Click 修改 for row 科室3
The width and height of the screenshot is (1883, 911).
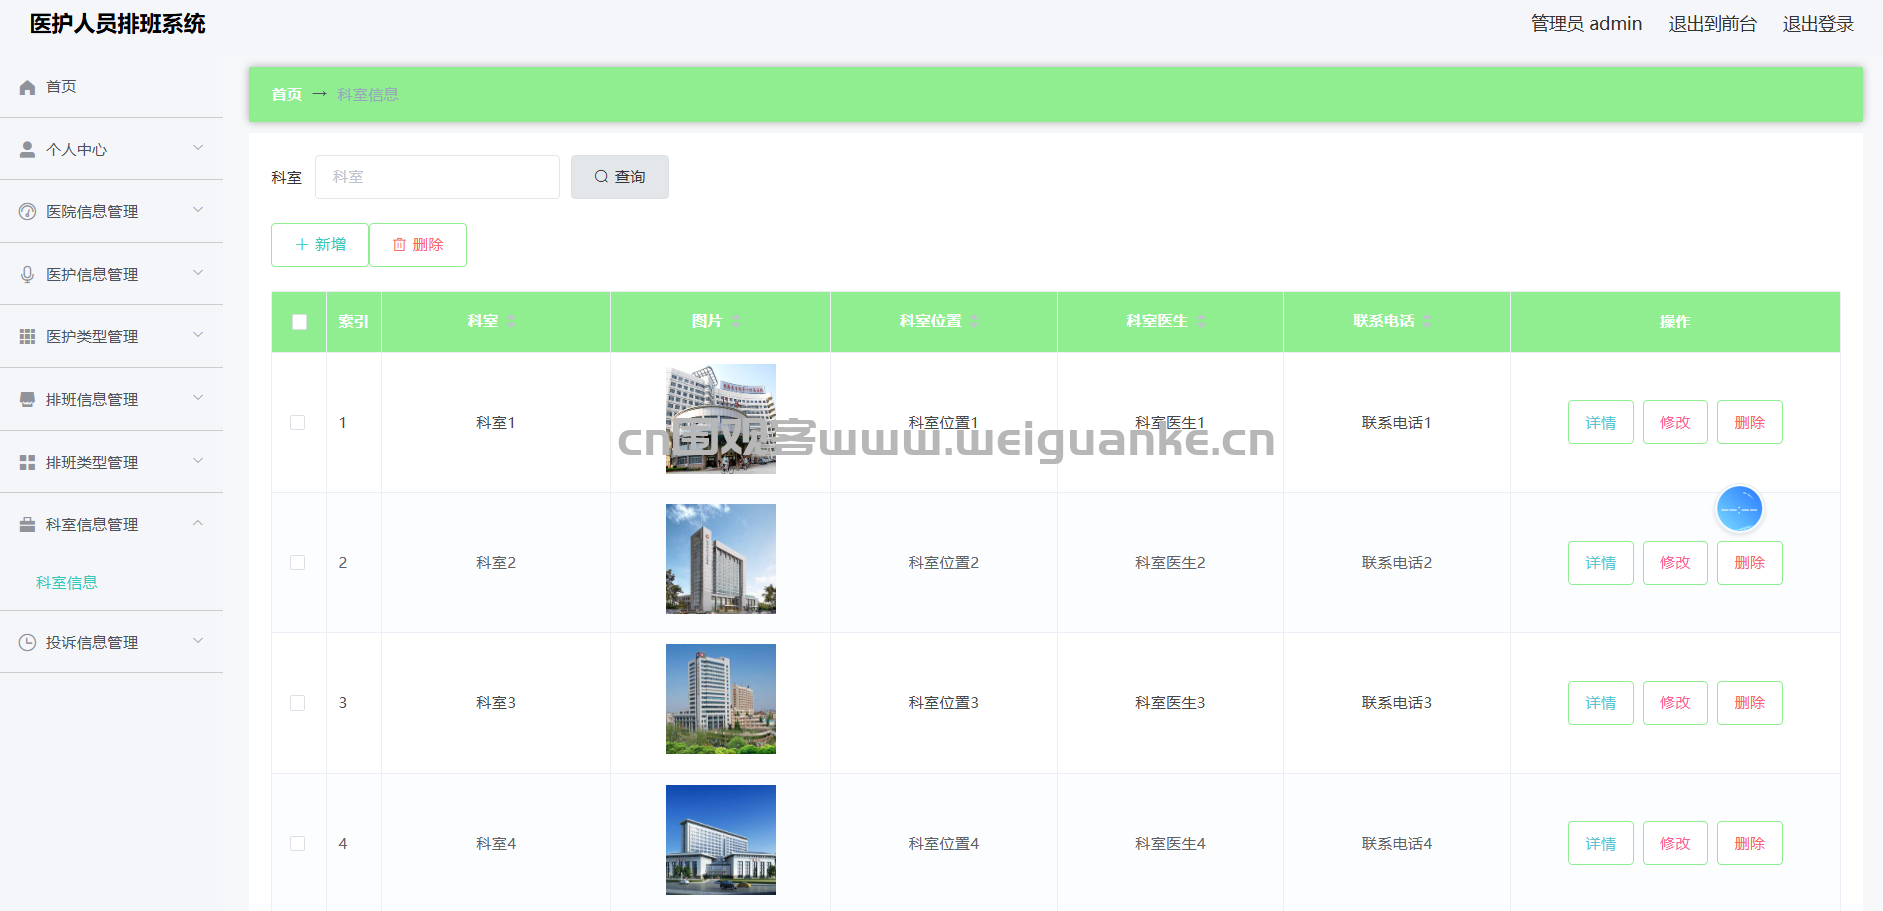tap(1675, 703)
